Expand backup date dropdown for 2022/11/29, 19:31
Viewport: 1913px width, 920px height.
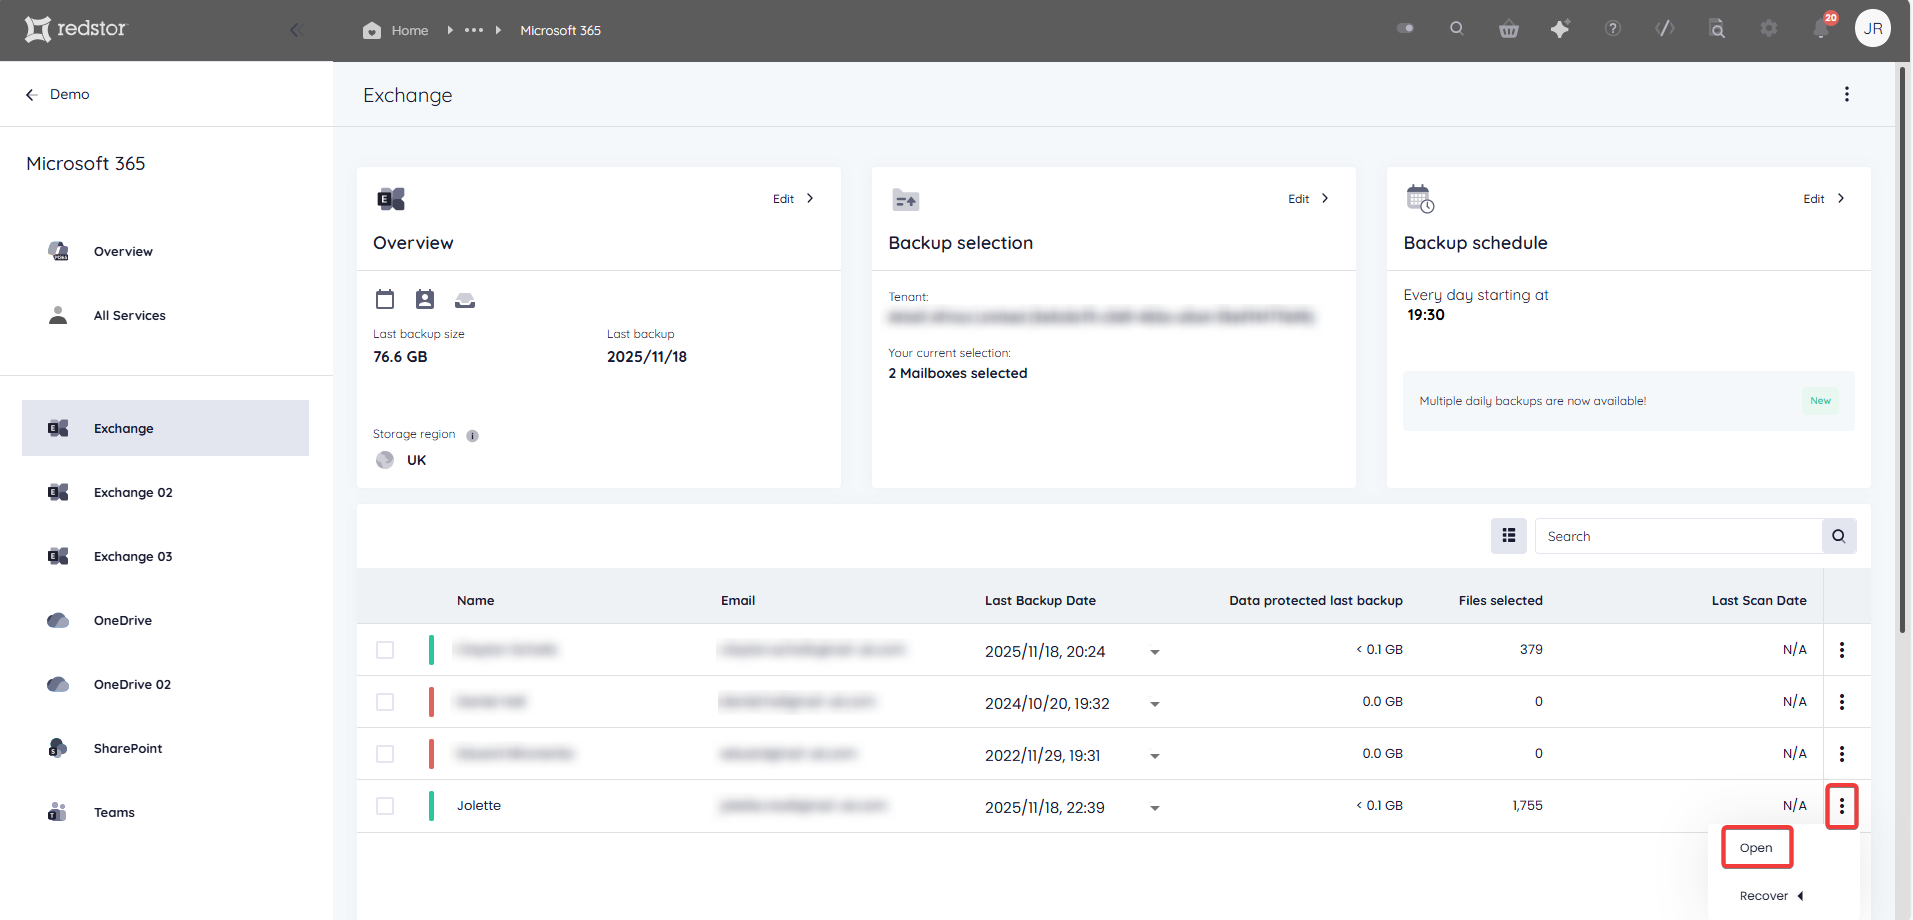(1155, 756)
